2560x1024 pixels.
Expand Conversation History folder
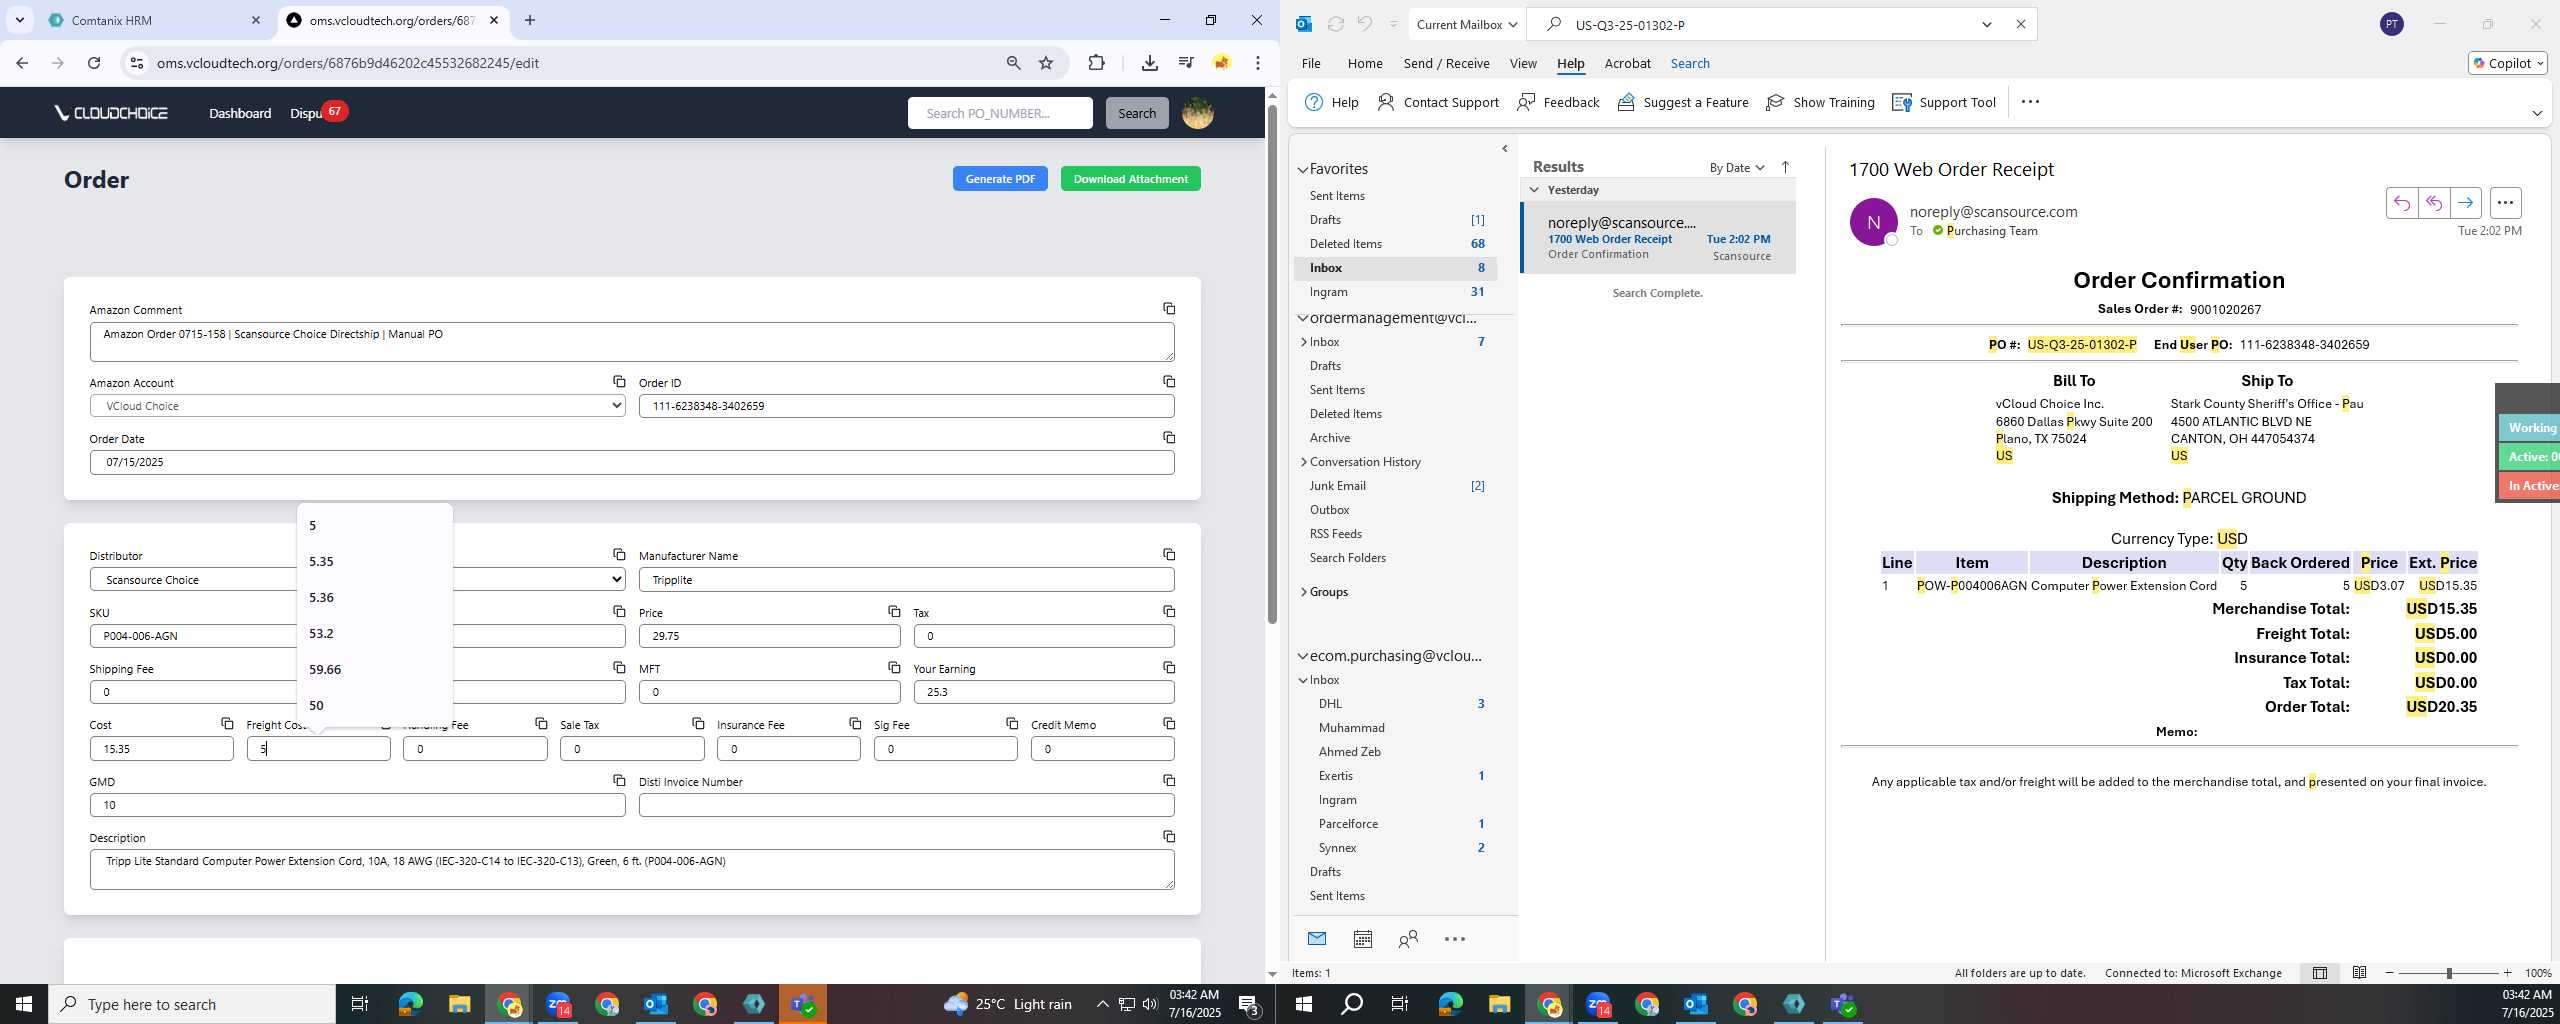[1304, 462]
